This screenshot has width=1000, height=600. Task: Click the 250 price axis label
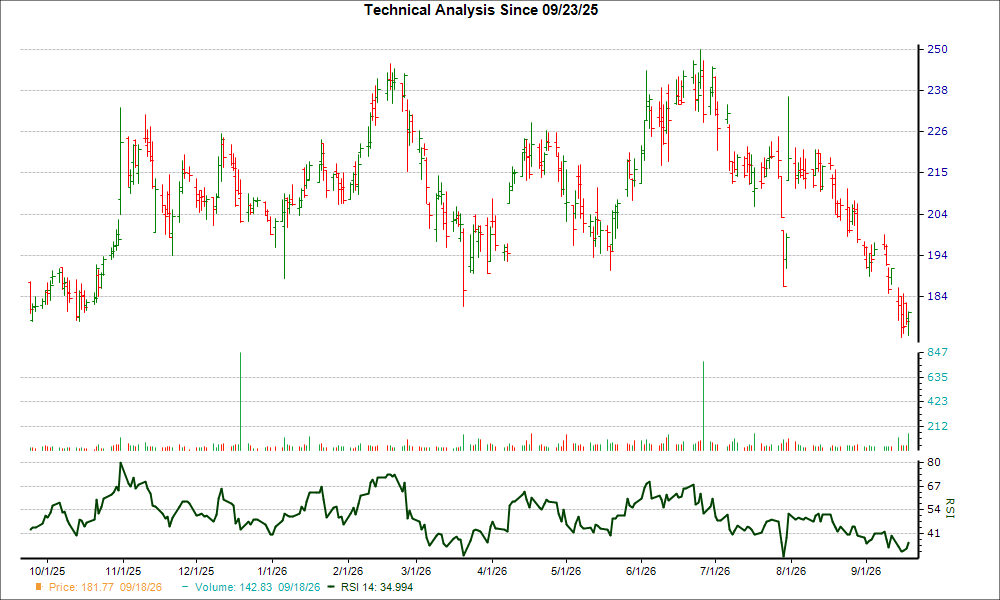pos(937,49)
